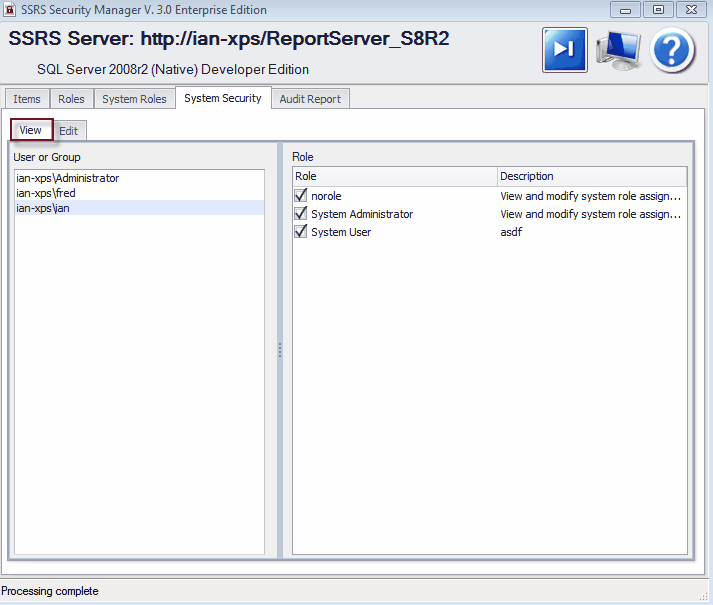Click the Processing complete status text
The image size is (713, 605).
50,591
